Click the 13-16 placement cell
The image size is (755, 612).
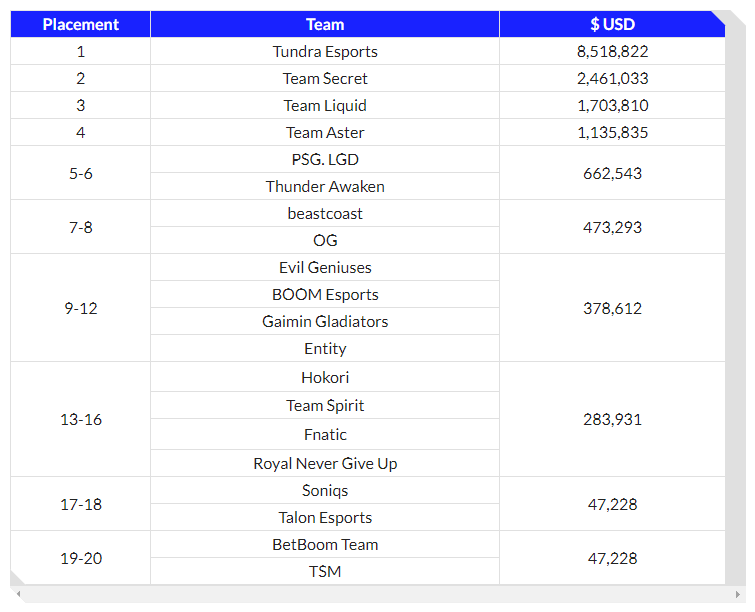click(80, 419)
